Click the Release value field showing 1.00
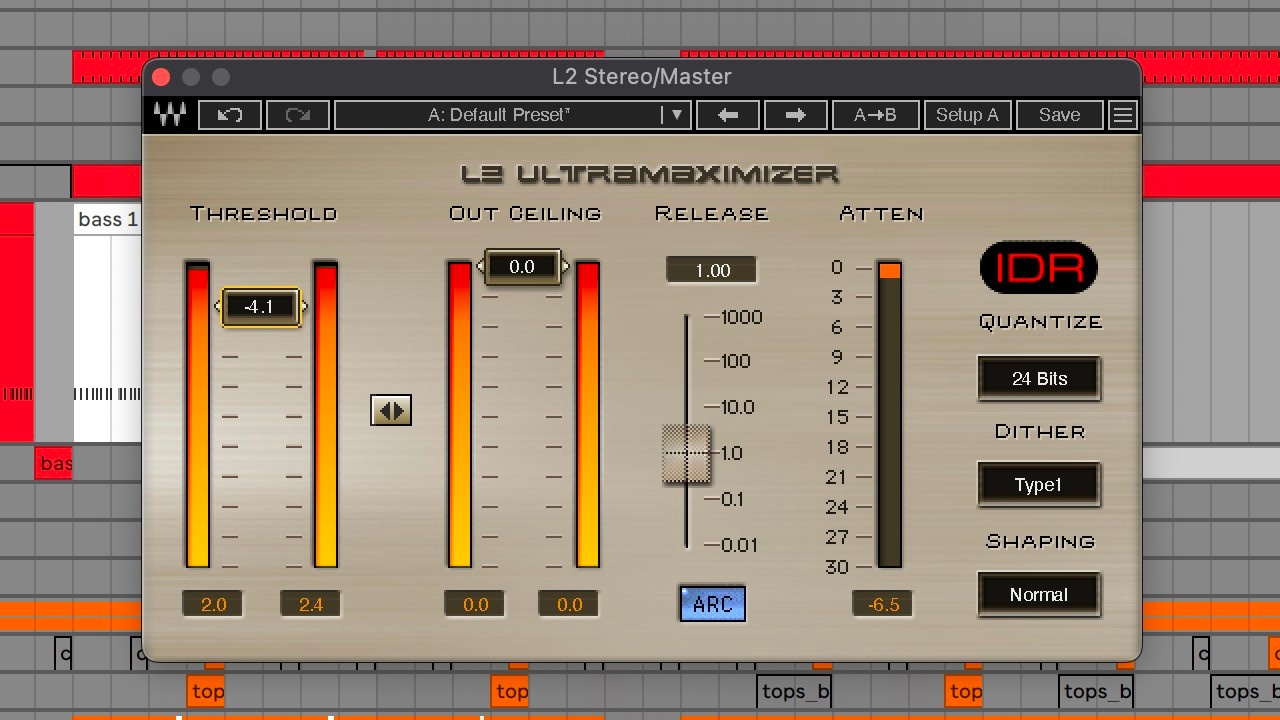Viewport: 1280px width, 720px height. pos(712,270)
